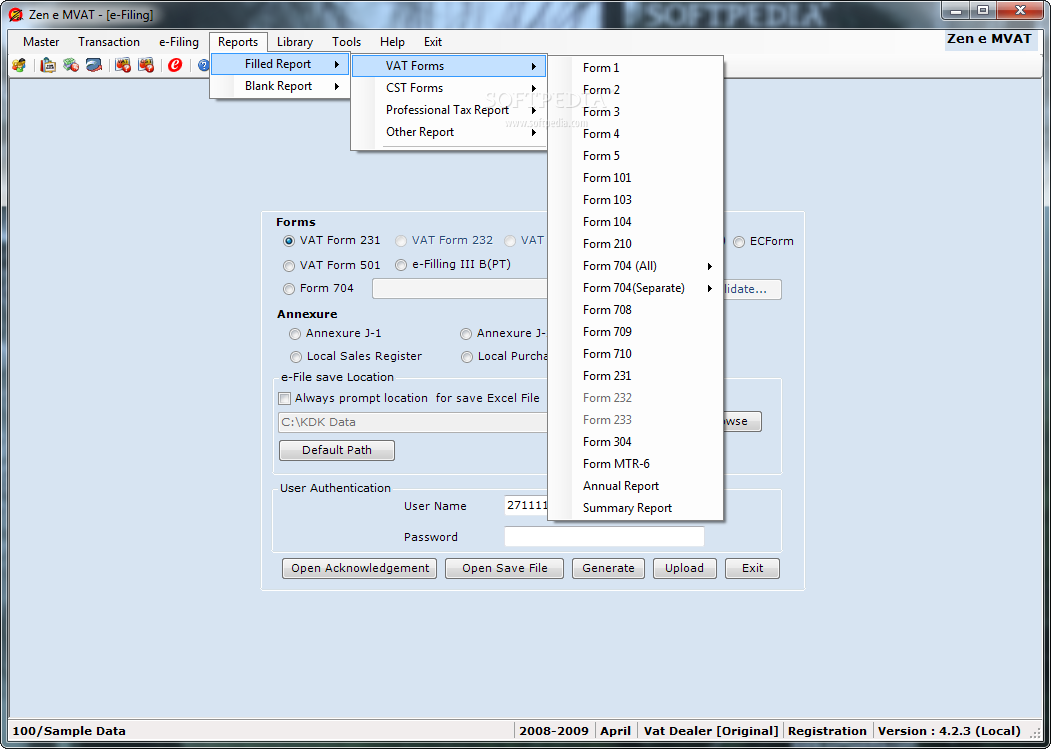Click the blue question mark help icon

[x=203, y=65]
